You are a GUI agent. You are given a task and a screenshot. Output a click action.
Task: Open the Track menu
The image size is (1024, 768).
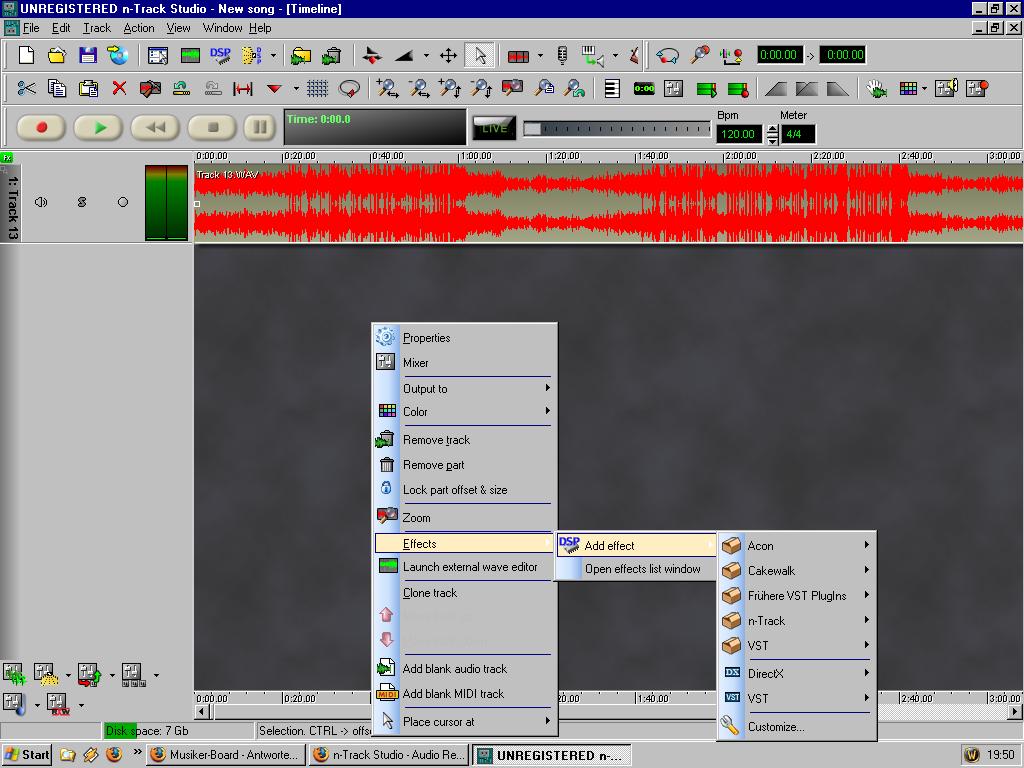click(97, 28)
